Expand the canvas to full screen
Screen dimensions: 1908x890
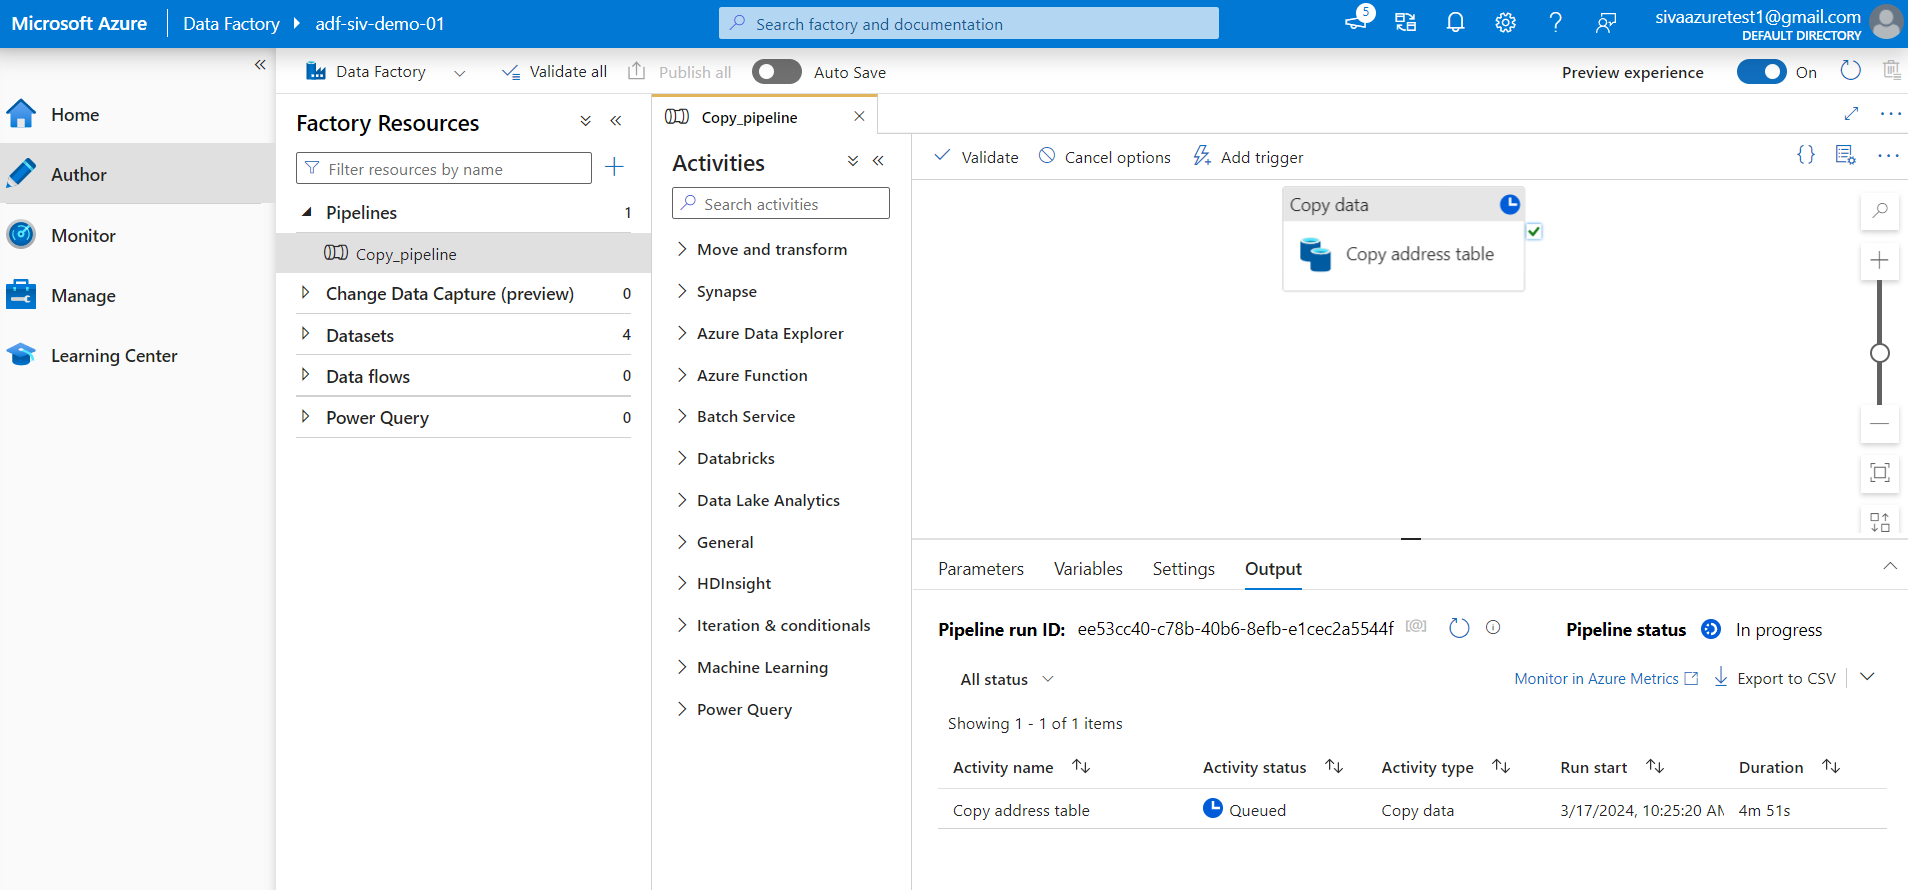[1852, 113]
